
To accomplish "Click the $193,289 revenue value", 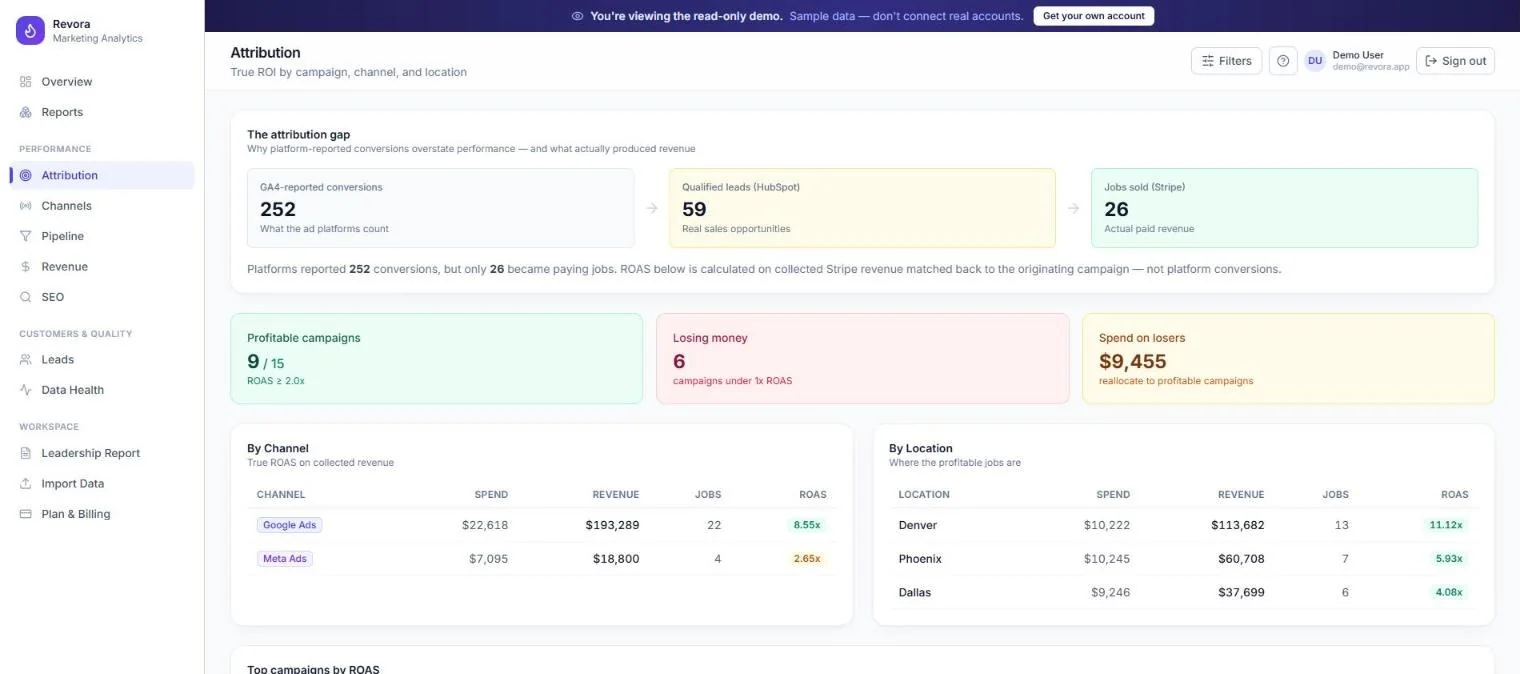I will point(612,525).
